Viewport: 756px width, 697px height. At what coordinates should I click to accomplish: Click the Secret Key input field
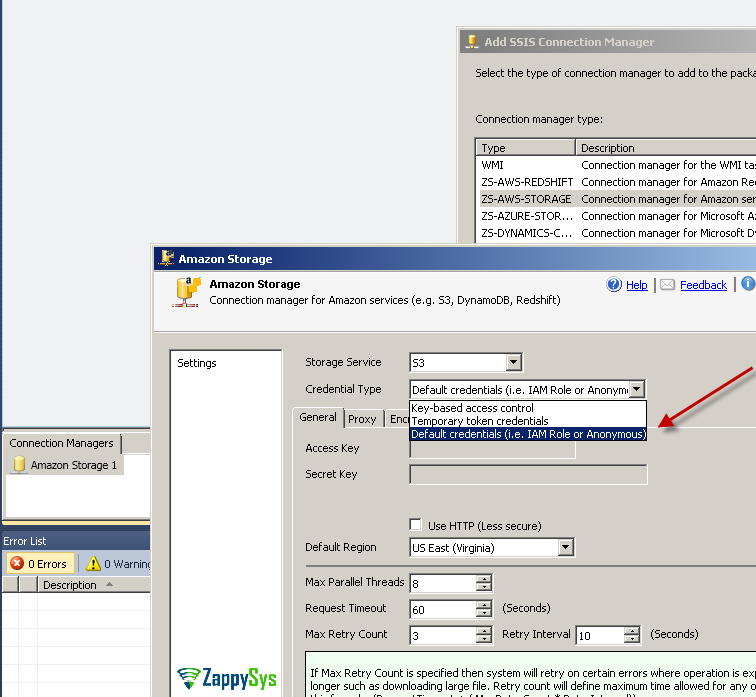click(x=528, y=474)
